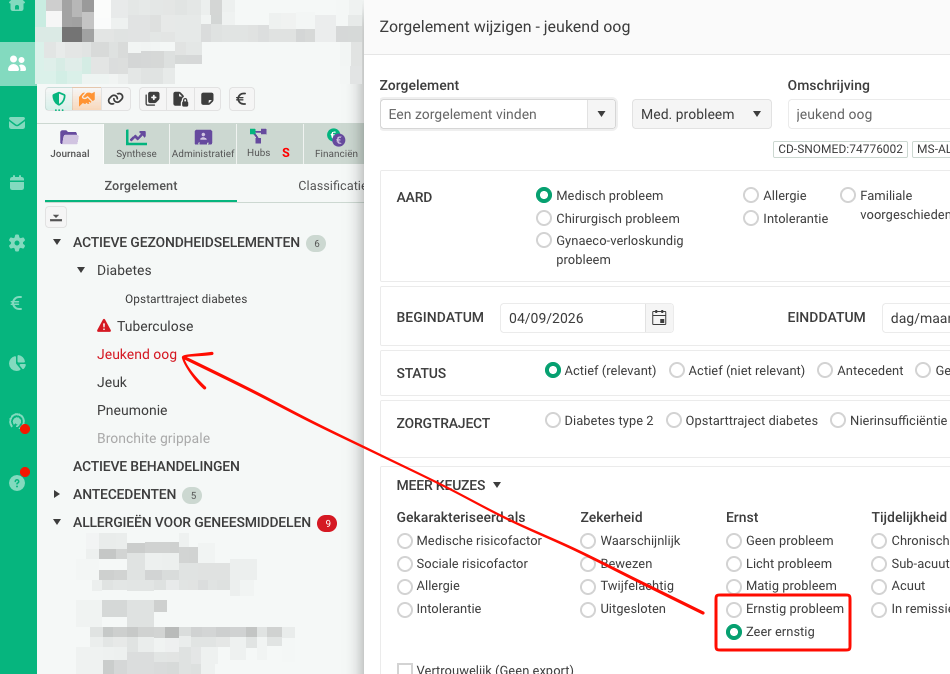The image size is (950, 674).
Task: Click the collapse-all icon above health elements
Action: 56,217
